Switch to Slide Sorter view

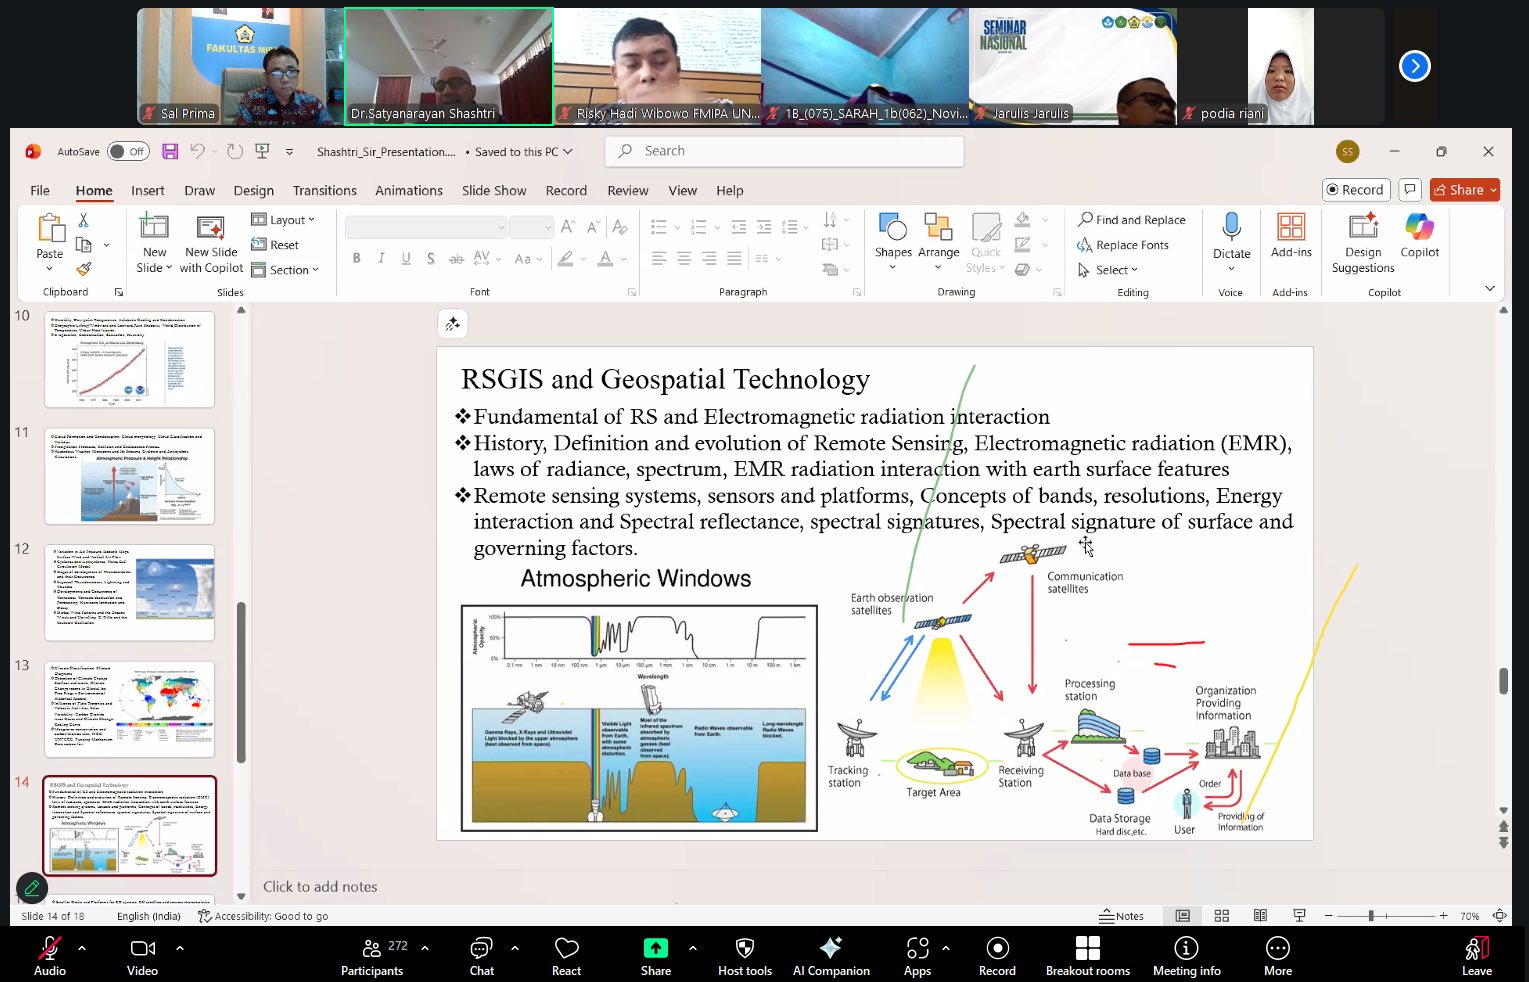point(1221,916)
